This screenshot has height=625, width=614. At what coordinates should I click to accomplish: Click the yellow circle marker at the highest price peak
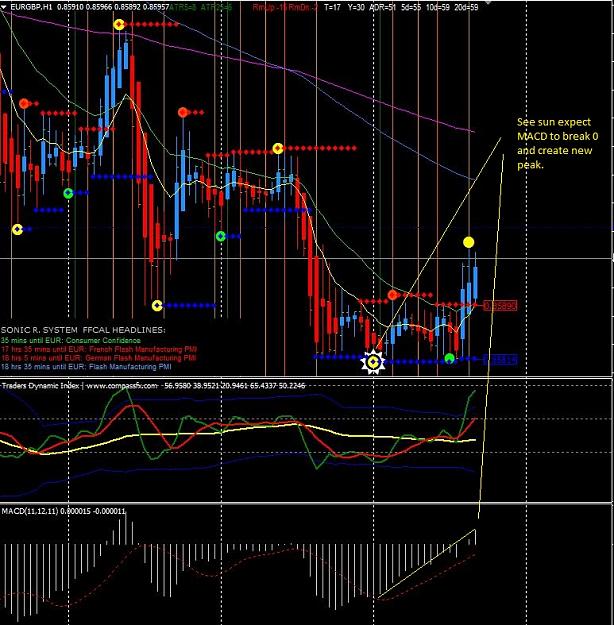[119, 25]
